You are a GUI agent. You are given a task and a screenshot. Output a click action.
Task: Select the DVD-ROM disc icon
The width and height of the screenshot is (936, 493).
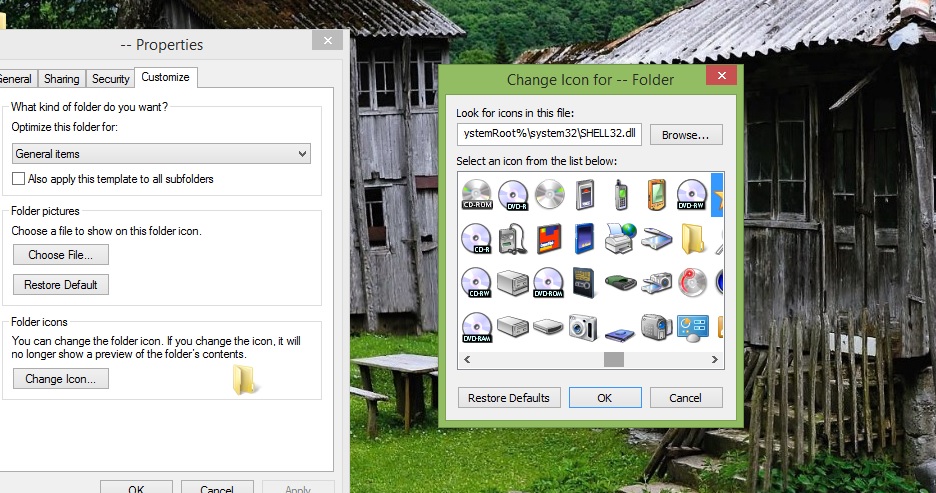coord(549,282)
